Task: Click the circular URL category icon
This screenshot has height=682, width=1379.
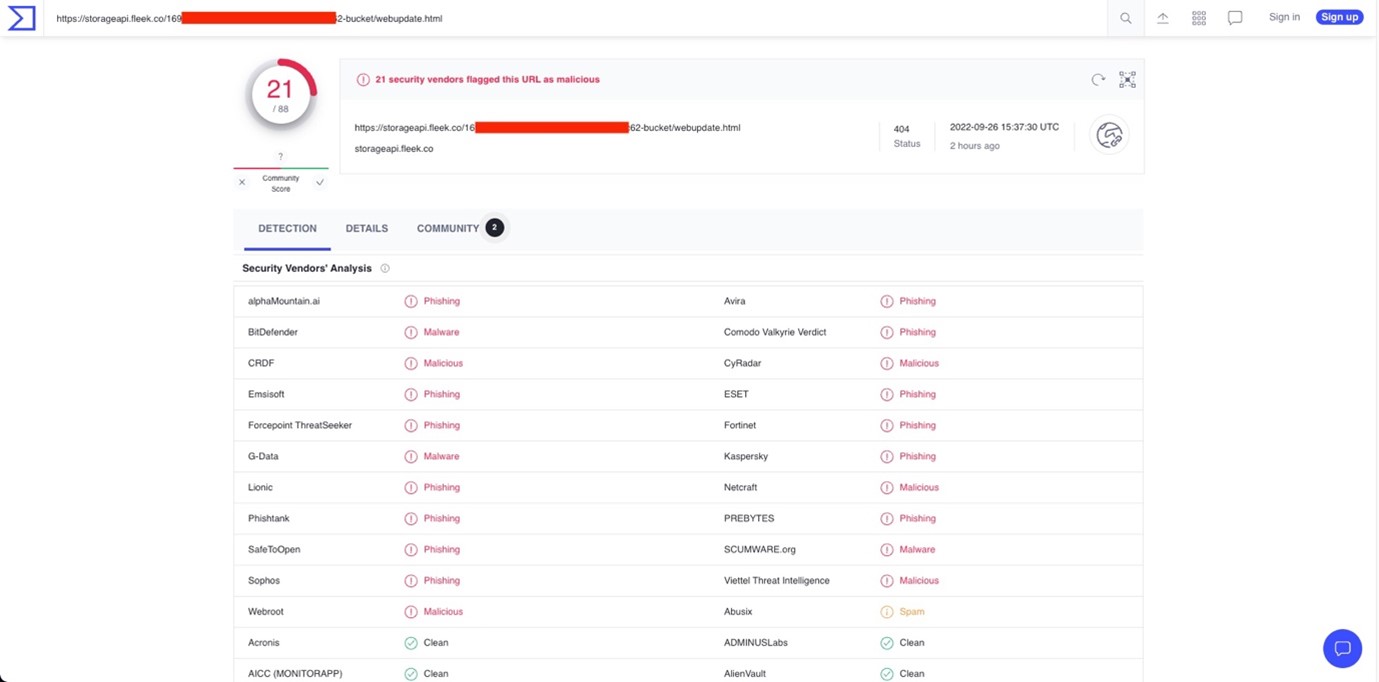Action: (x=1109, y=136)
